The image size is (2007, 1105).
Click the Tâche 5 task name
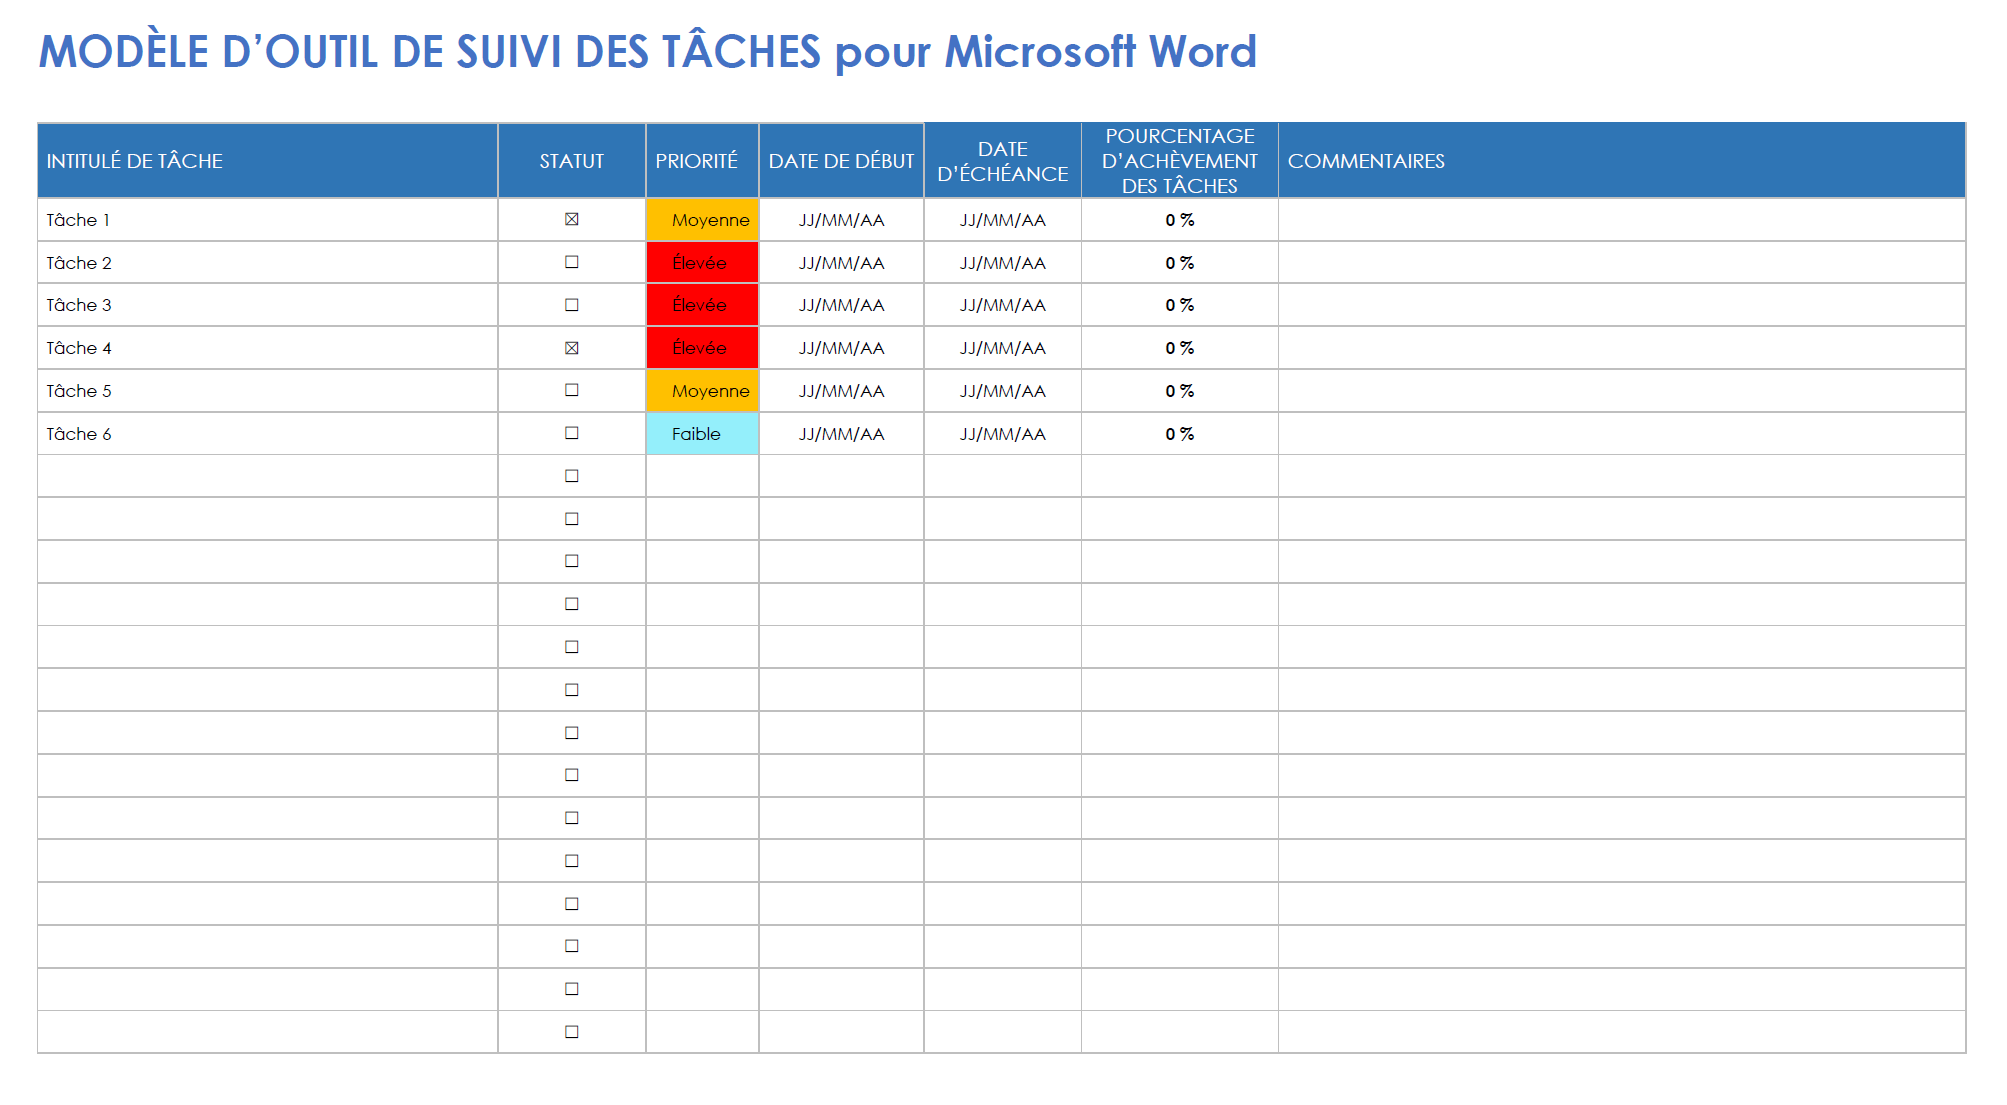pos(79,391)
